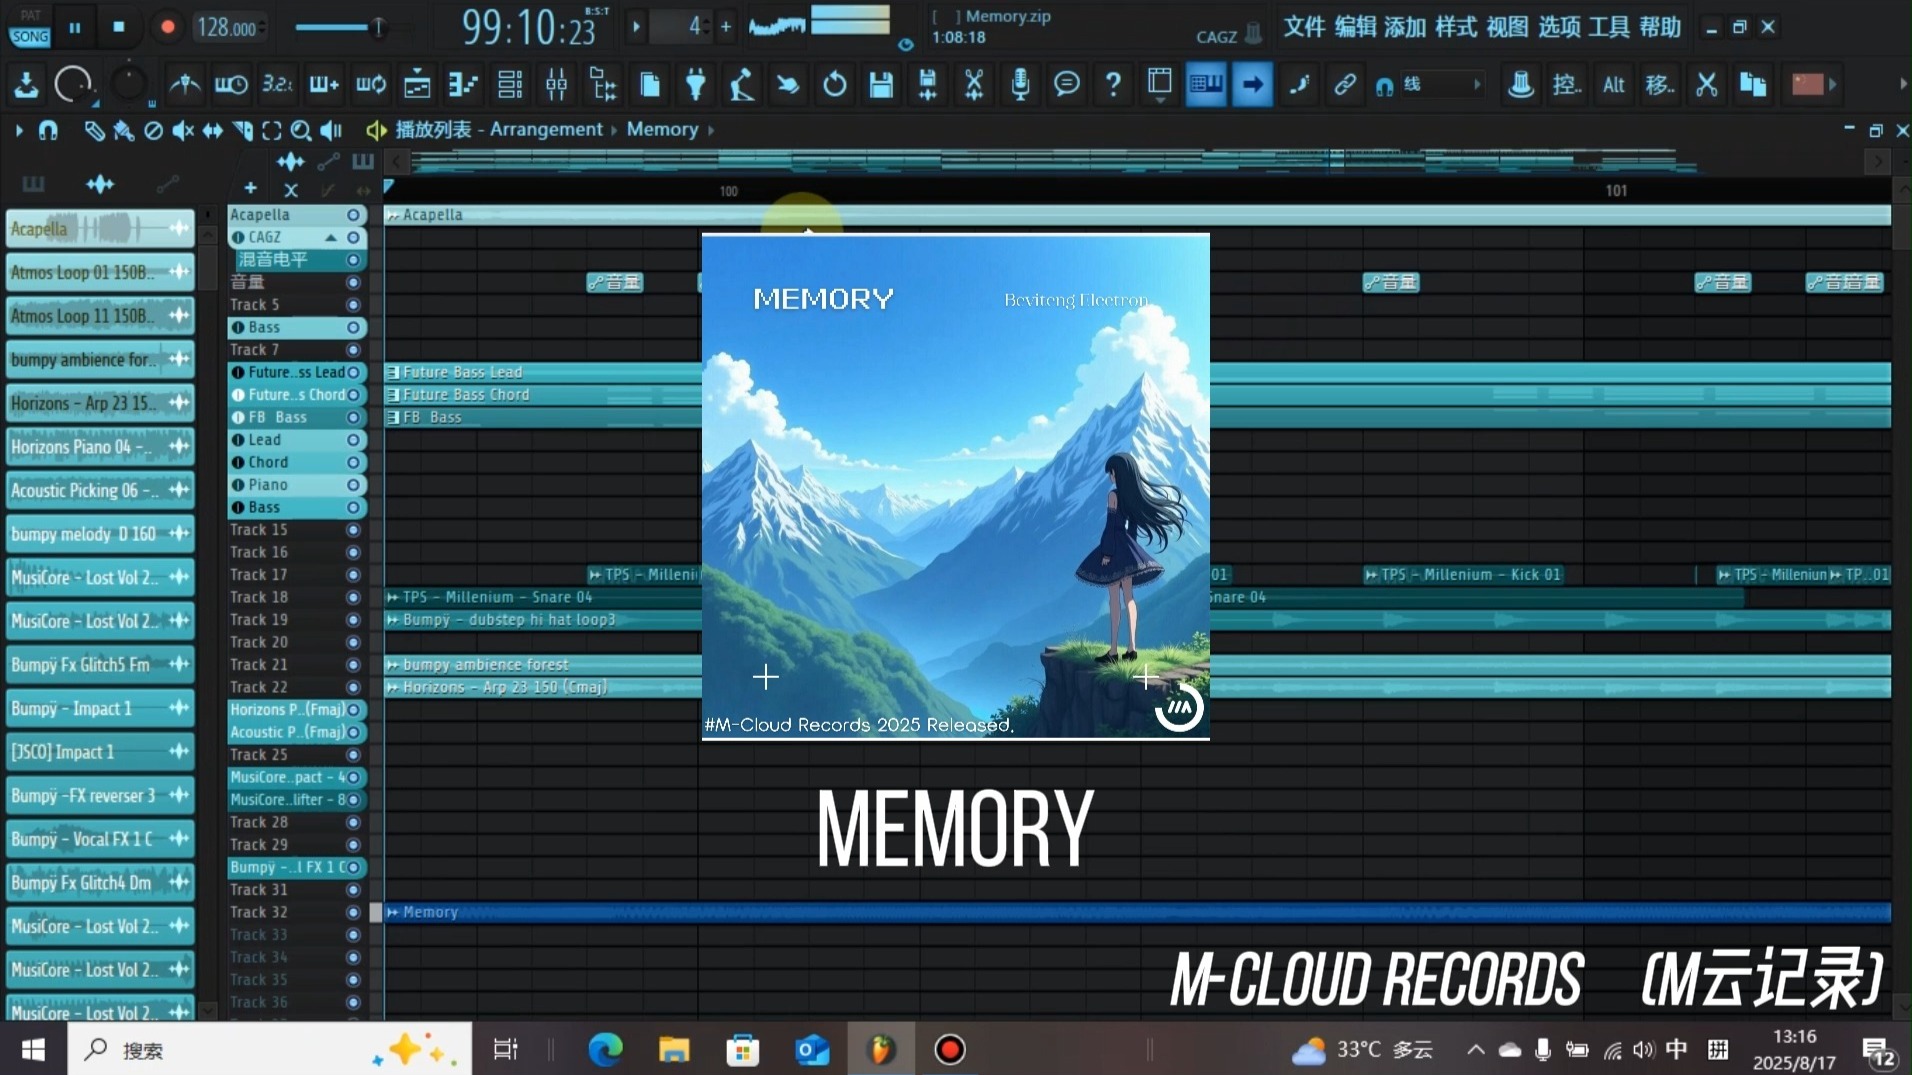Click the Memory audio clip on Track 32
Viewport: 1912px width, 1075px height.
1137,912
